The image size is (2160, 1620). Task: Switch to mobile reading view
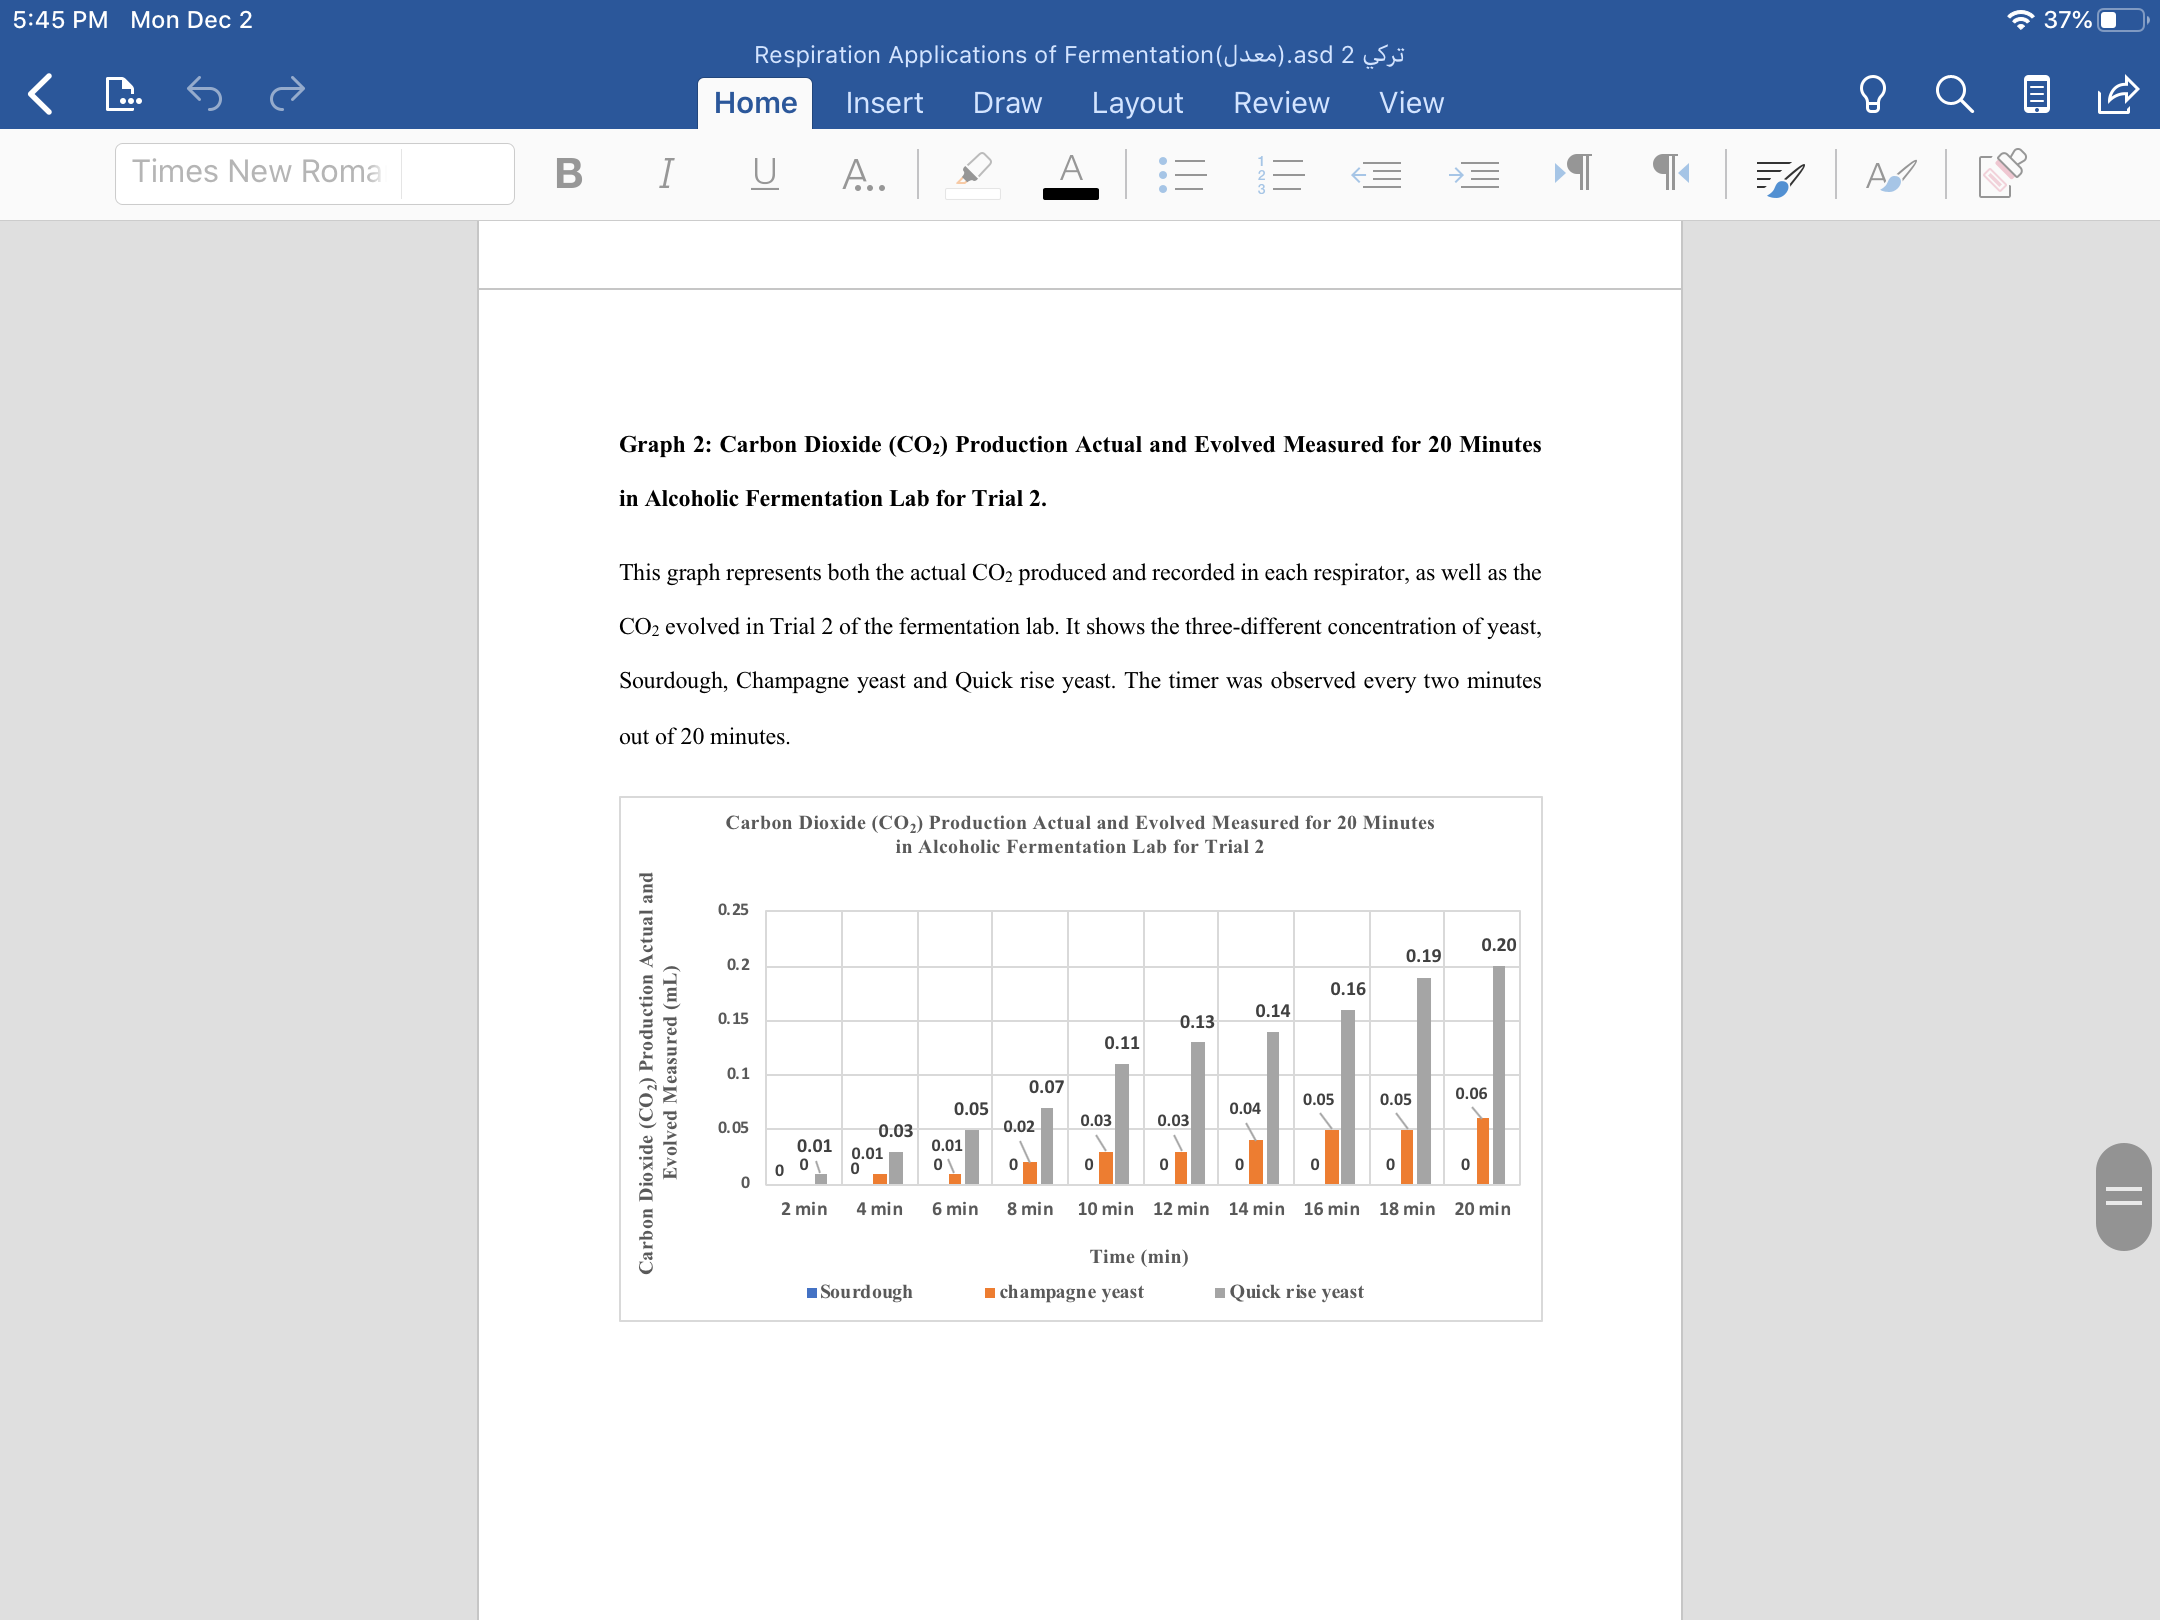click(x=2036, y=94)
